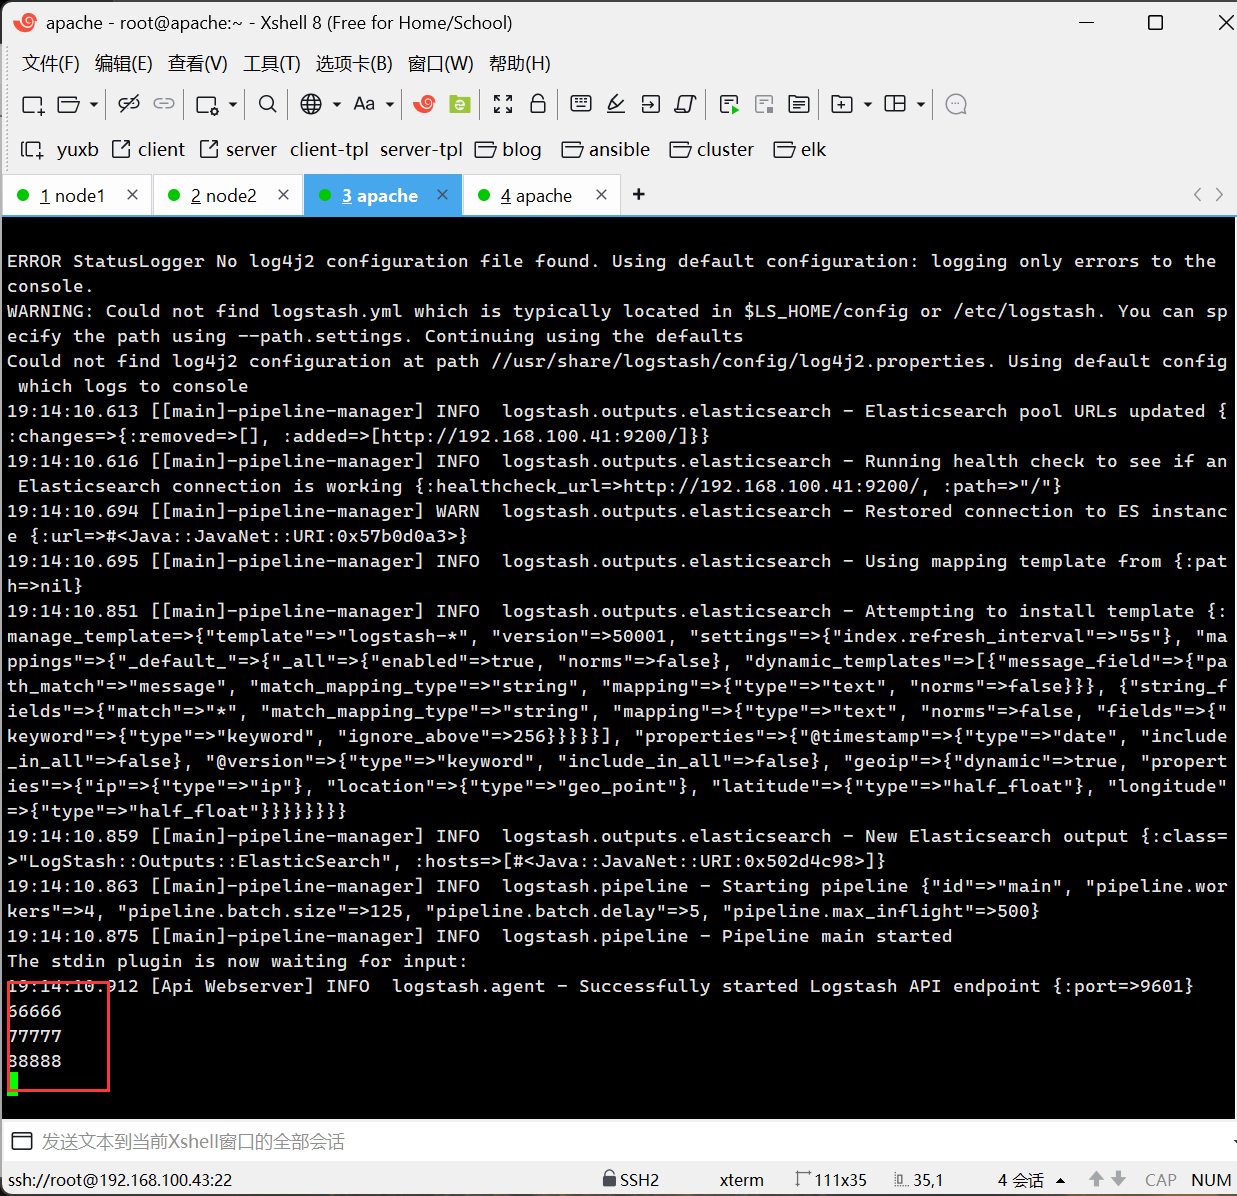1237x1196 pixels.
Task: Click the compose bar window icon
Action: click(x=21, y=1142)
